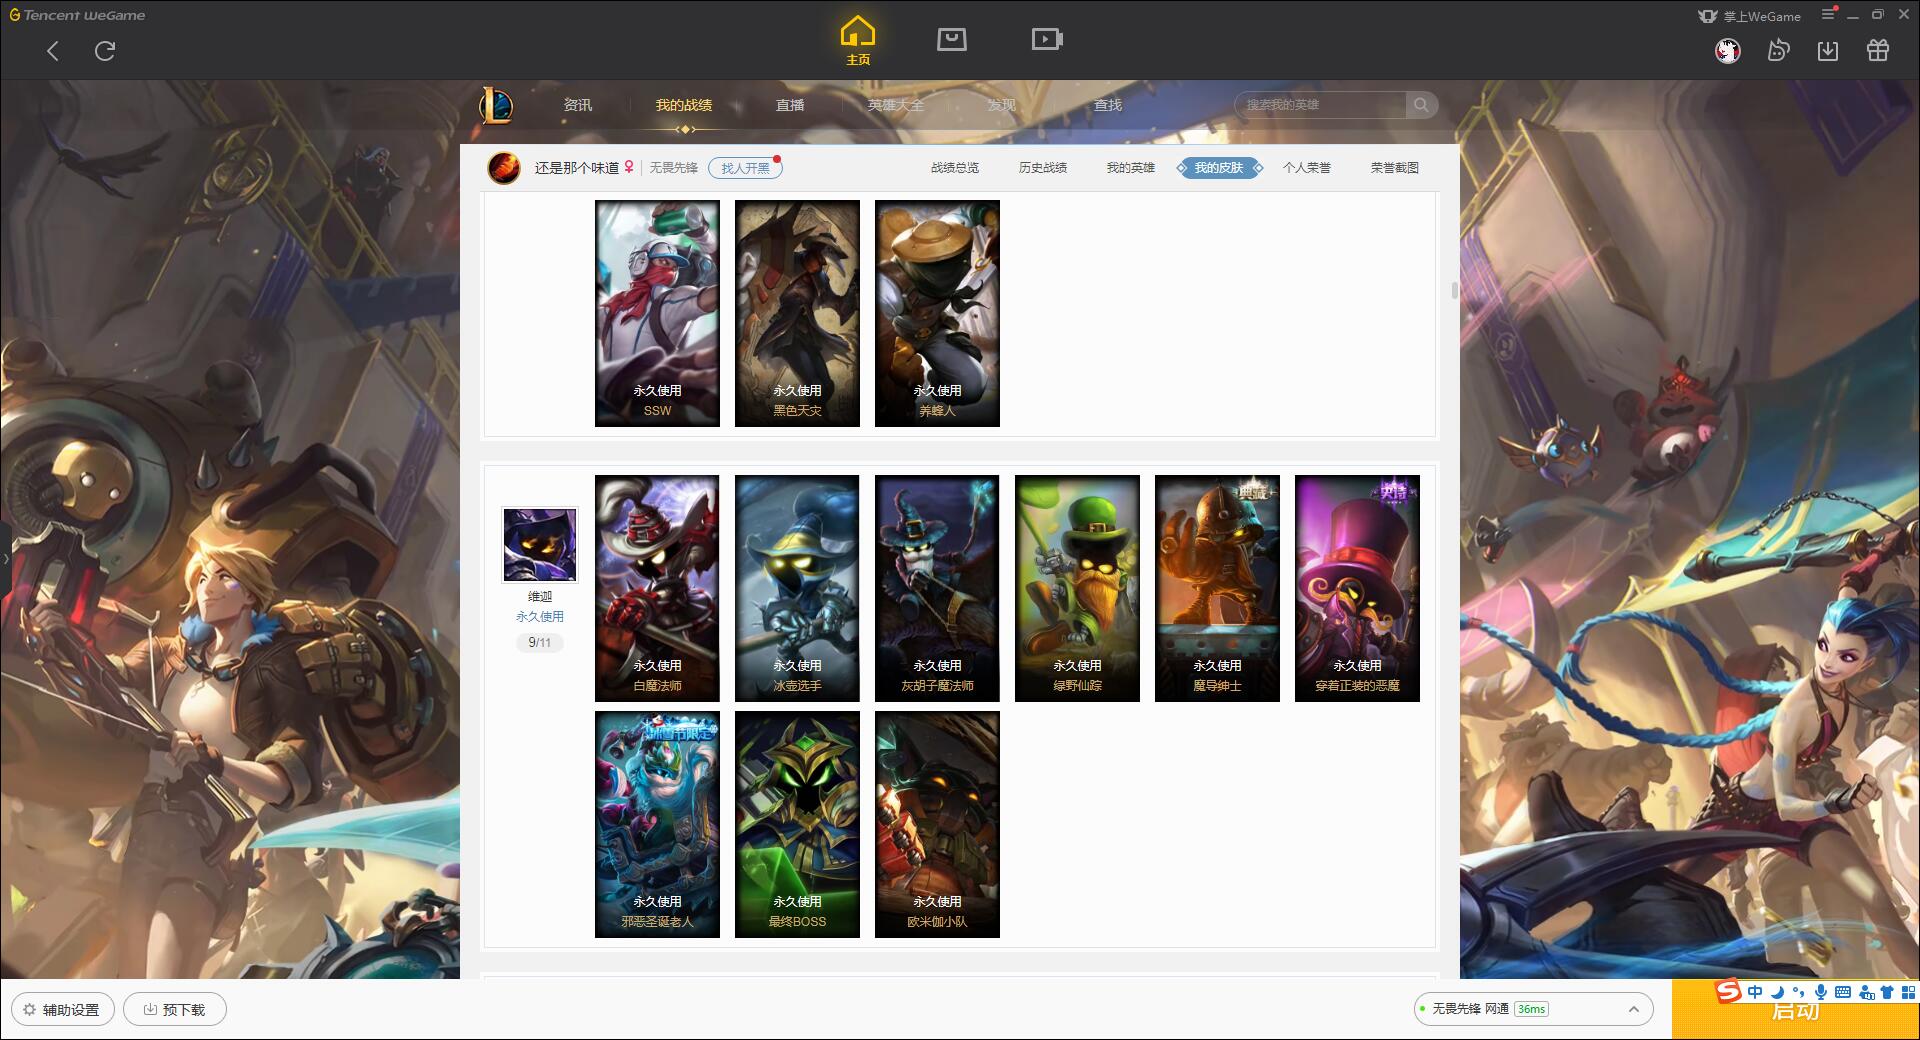Open summoner profile avatar icon
Image resolution: width=1920 pixels, height=1040 pixels.
pos(504,168)
